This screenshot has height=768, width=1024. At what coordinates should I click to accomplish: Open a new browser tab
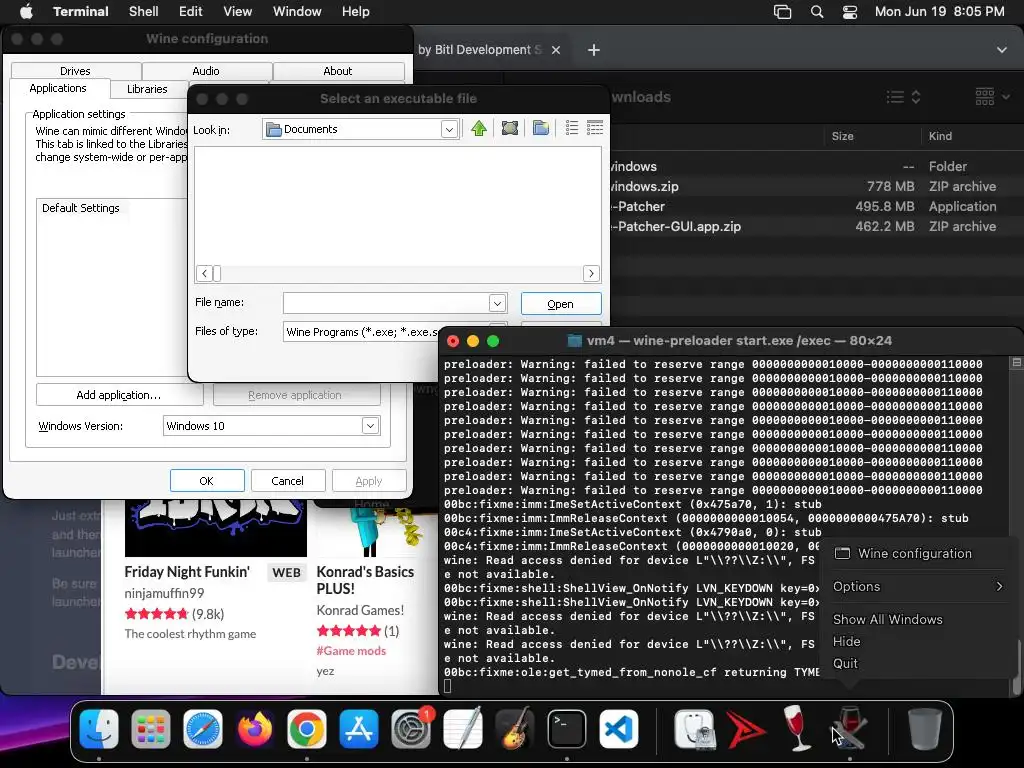(x=594, y=50)
